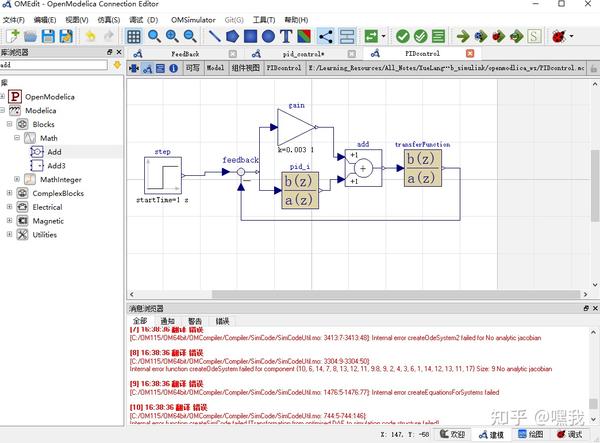Open the 文件(F) menu

pyautogui.click(x=13, y=20)
